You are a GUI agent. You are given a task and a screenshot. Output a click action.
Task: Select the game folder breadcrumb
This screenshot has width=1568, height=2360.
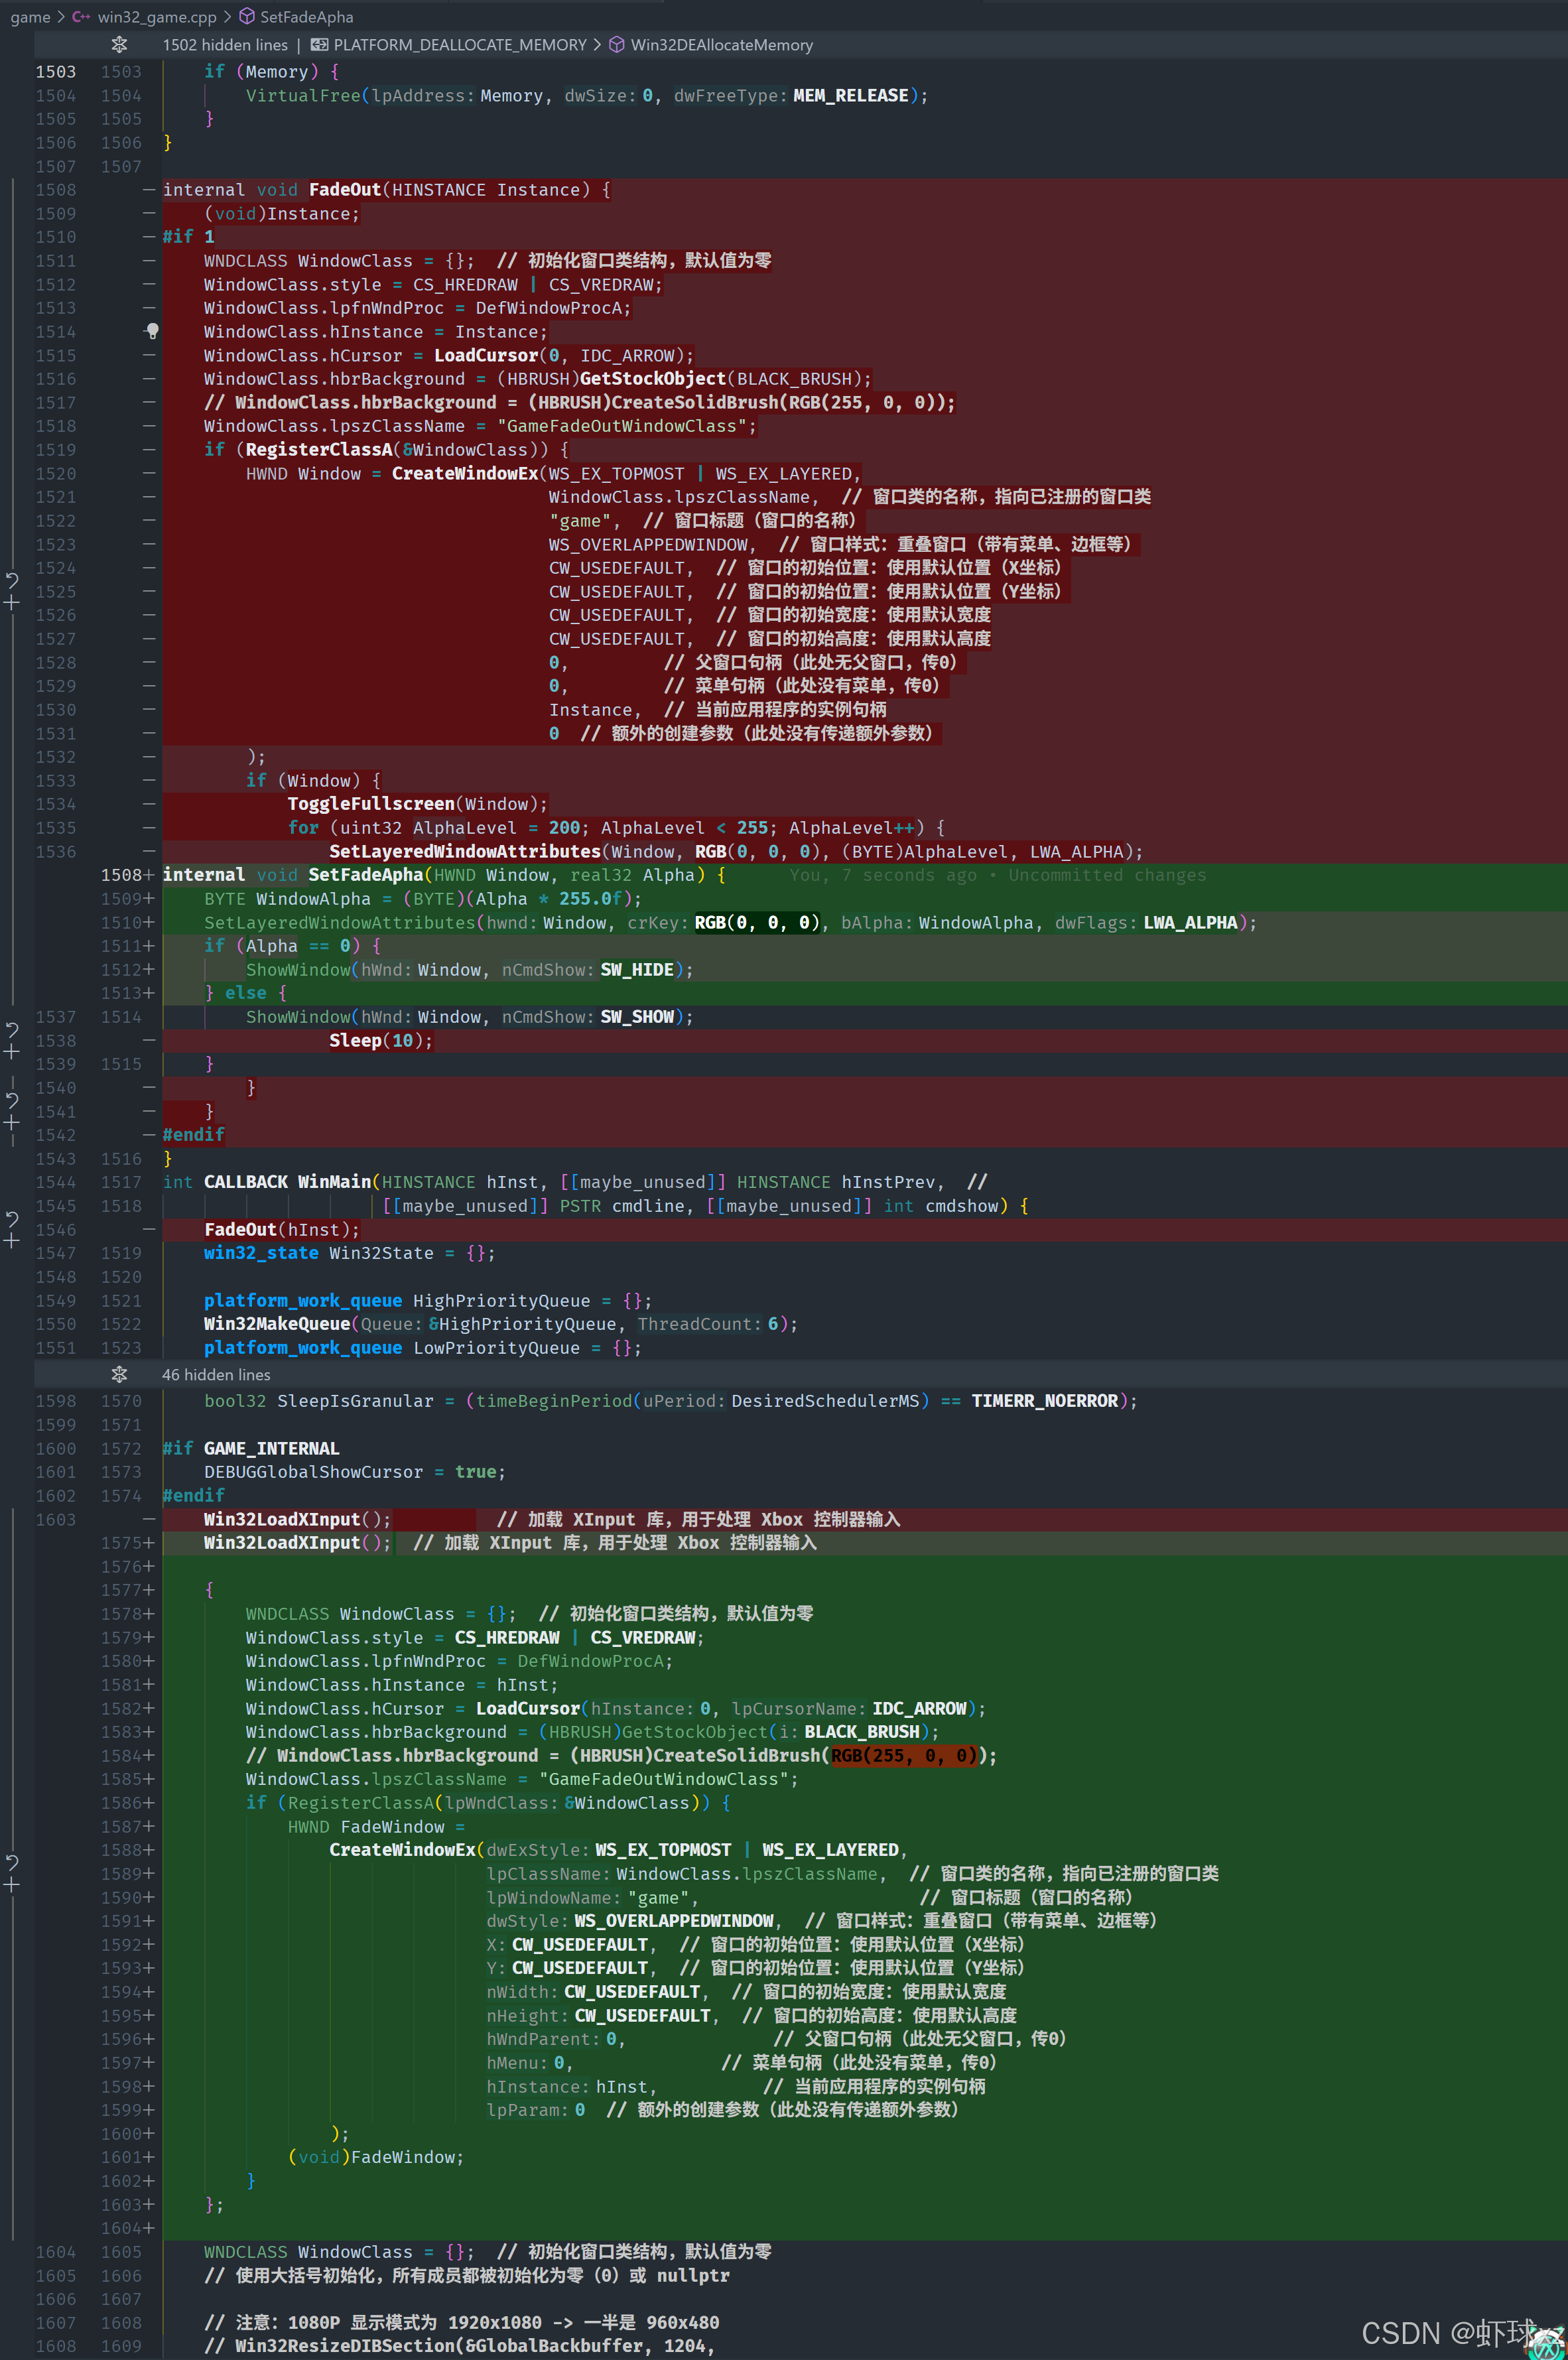(x=30, y=17)
